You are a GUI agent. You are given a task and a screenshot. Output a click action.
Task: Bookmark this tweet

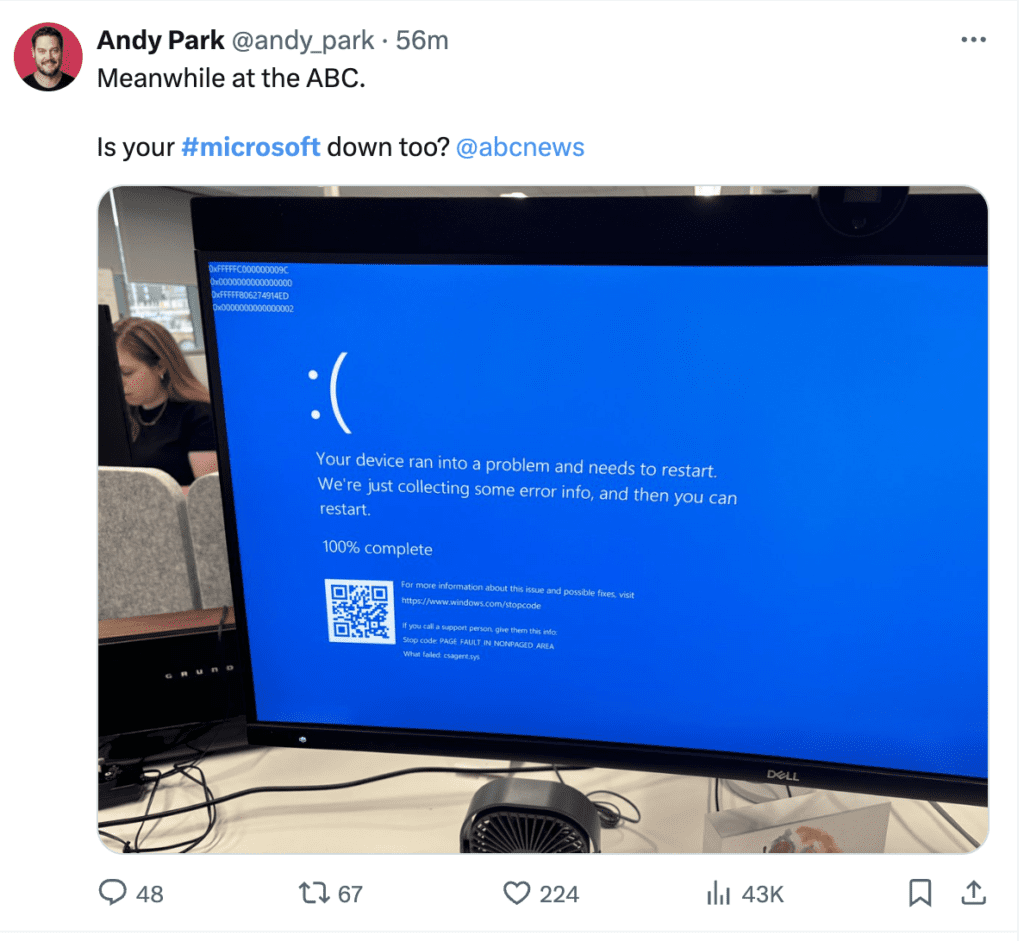pos(920,893)
